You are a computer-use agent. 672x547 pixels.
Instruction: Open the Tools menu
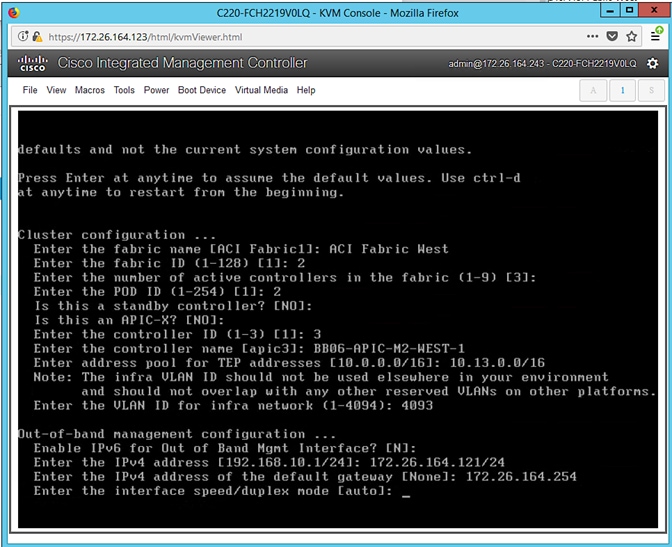(x=124, y=90)
